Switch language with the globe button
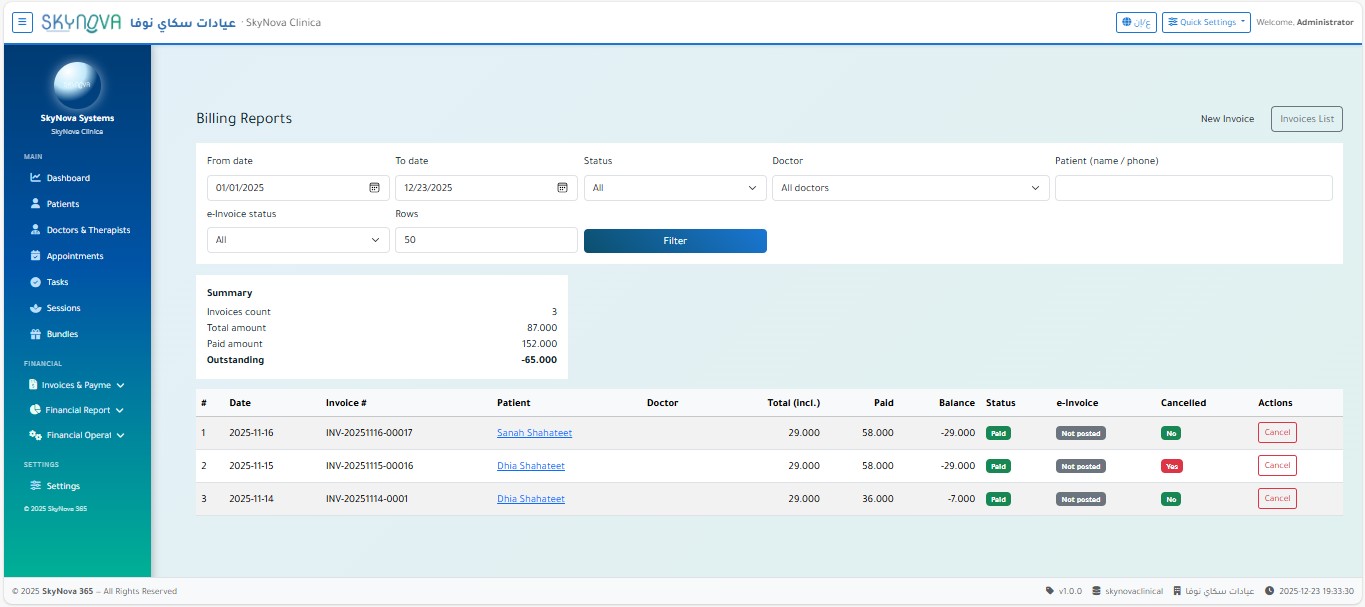 [1135, 22]
